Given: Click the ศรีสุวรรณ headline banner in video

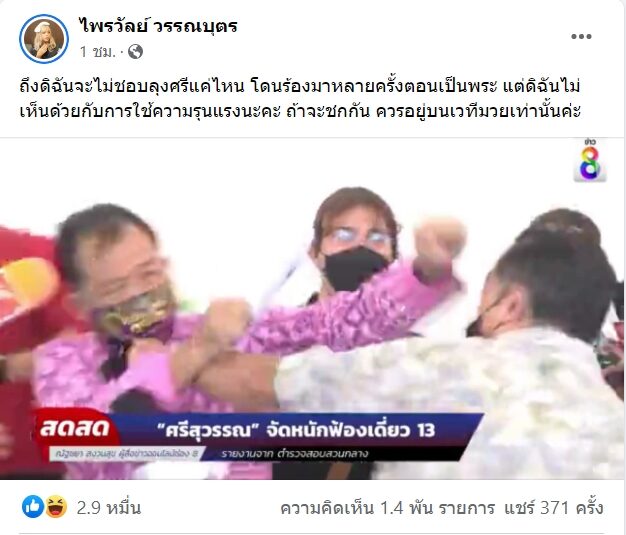Looking at the screenshot, I should (x=296, y=430).
